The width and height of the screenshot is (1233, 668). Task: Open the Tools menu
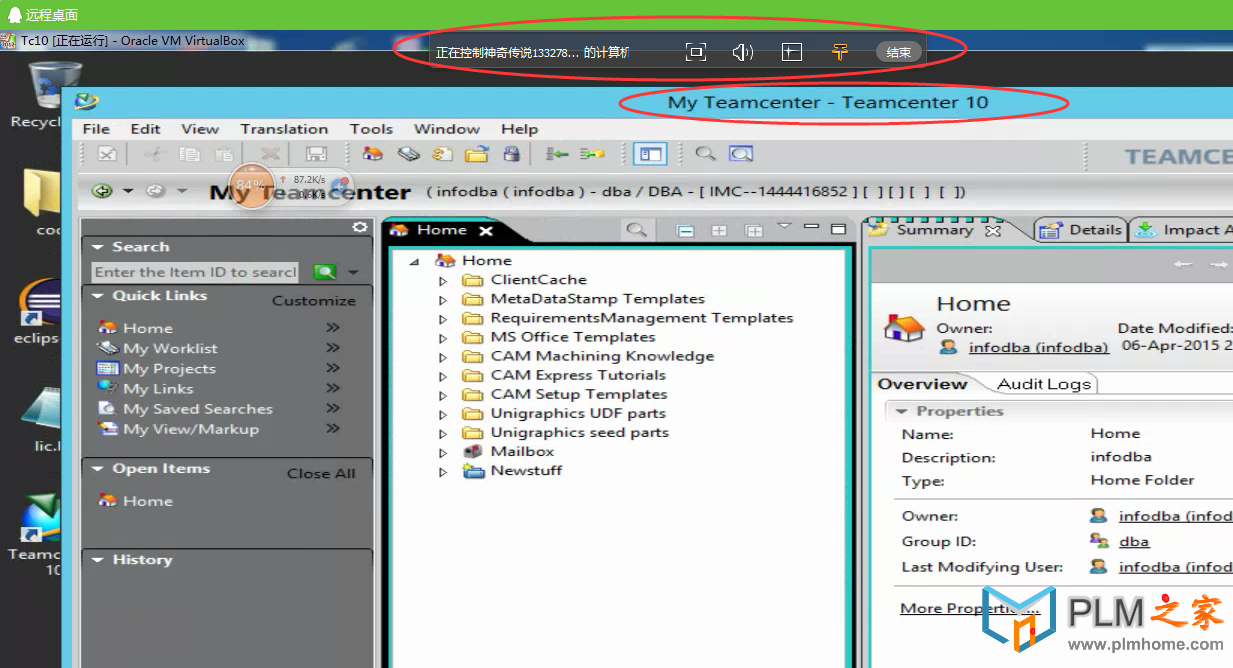pyautogui.click(x=371, y=129)
